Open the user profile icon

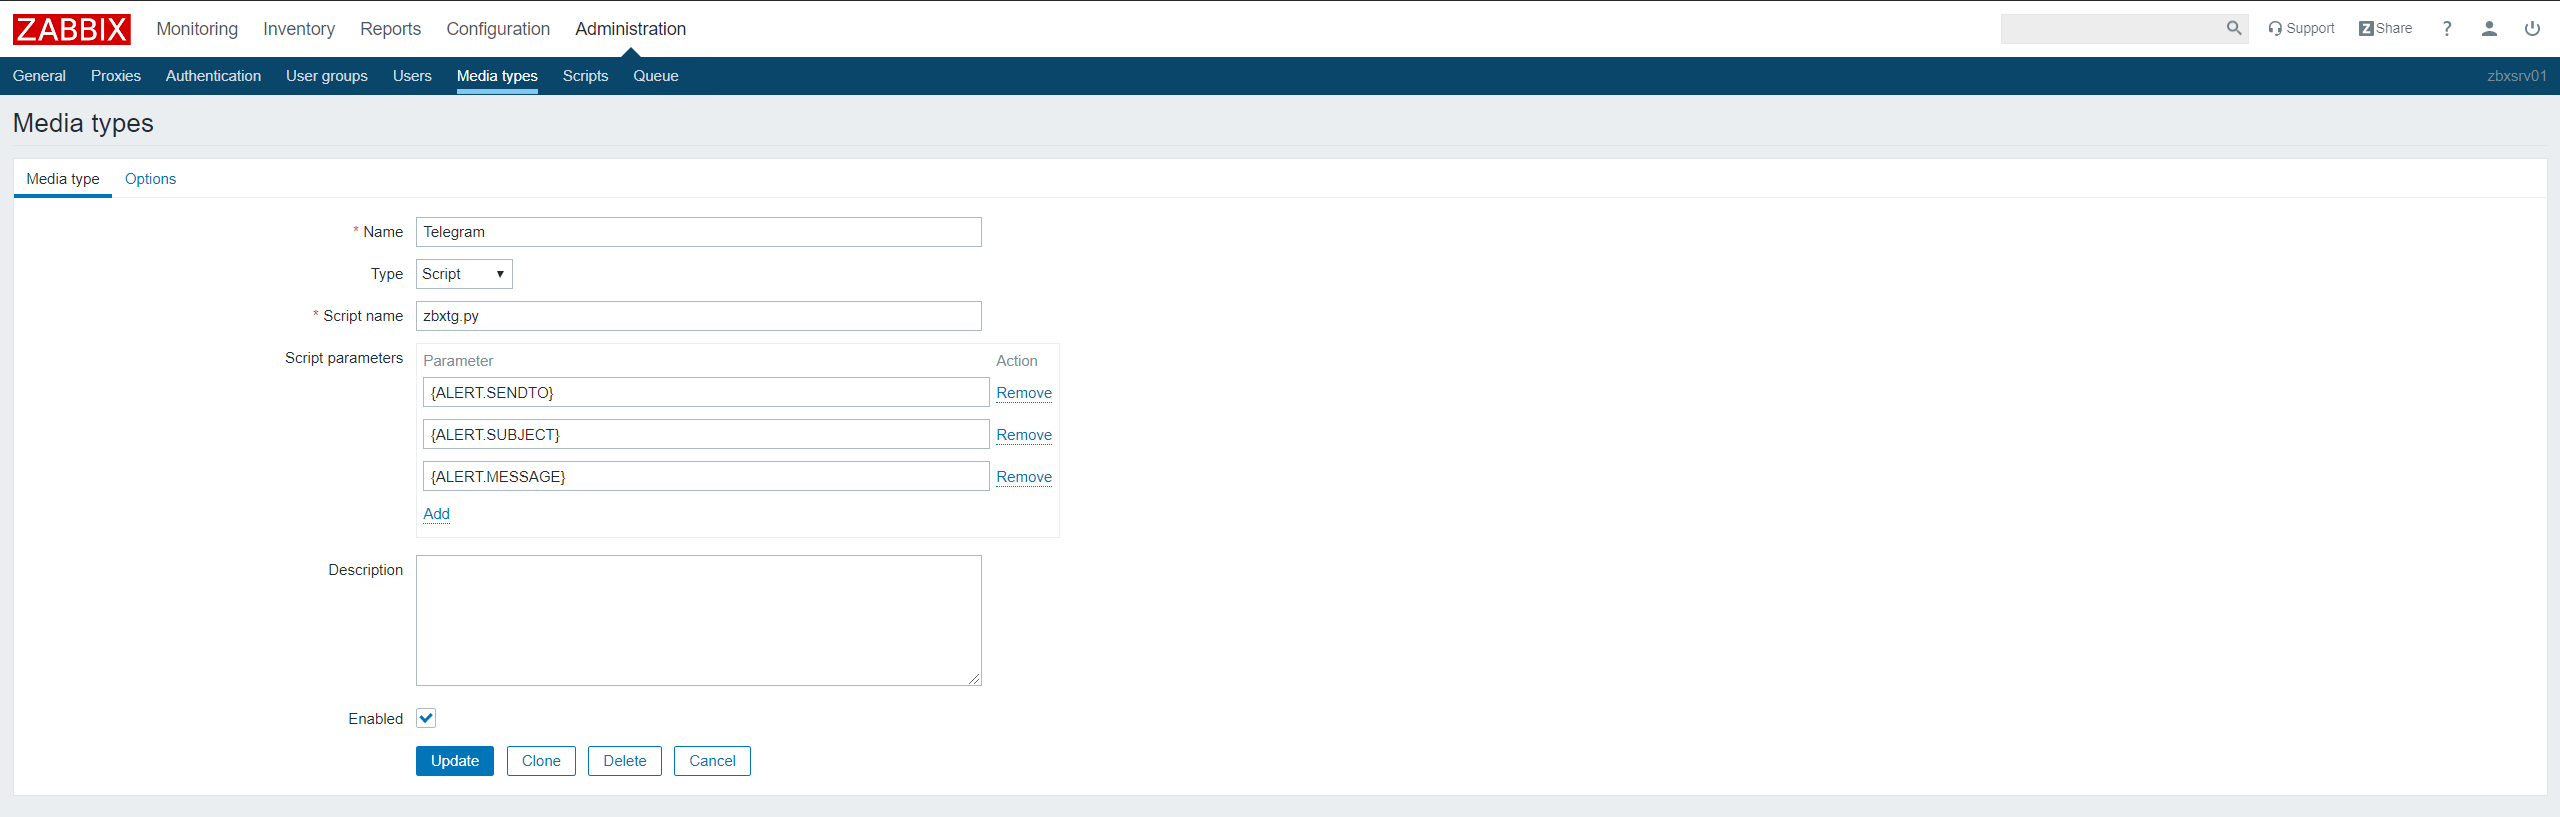click(x=2489, y=29)
